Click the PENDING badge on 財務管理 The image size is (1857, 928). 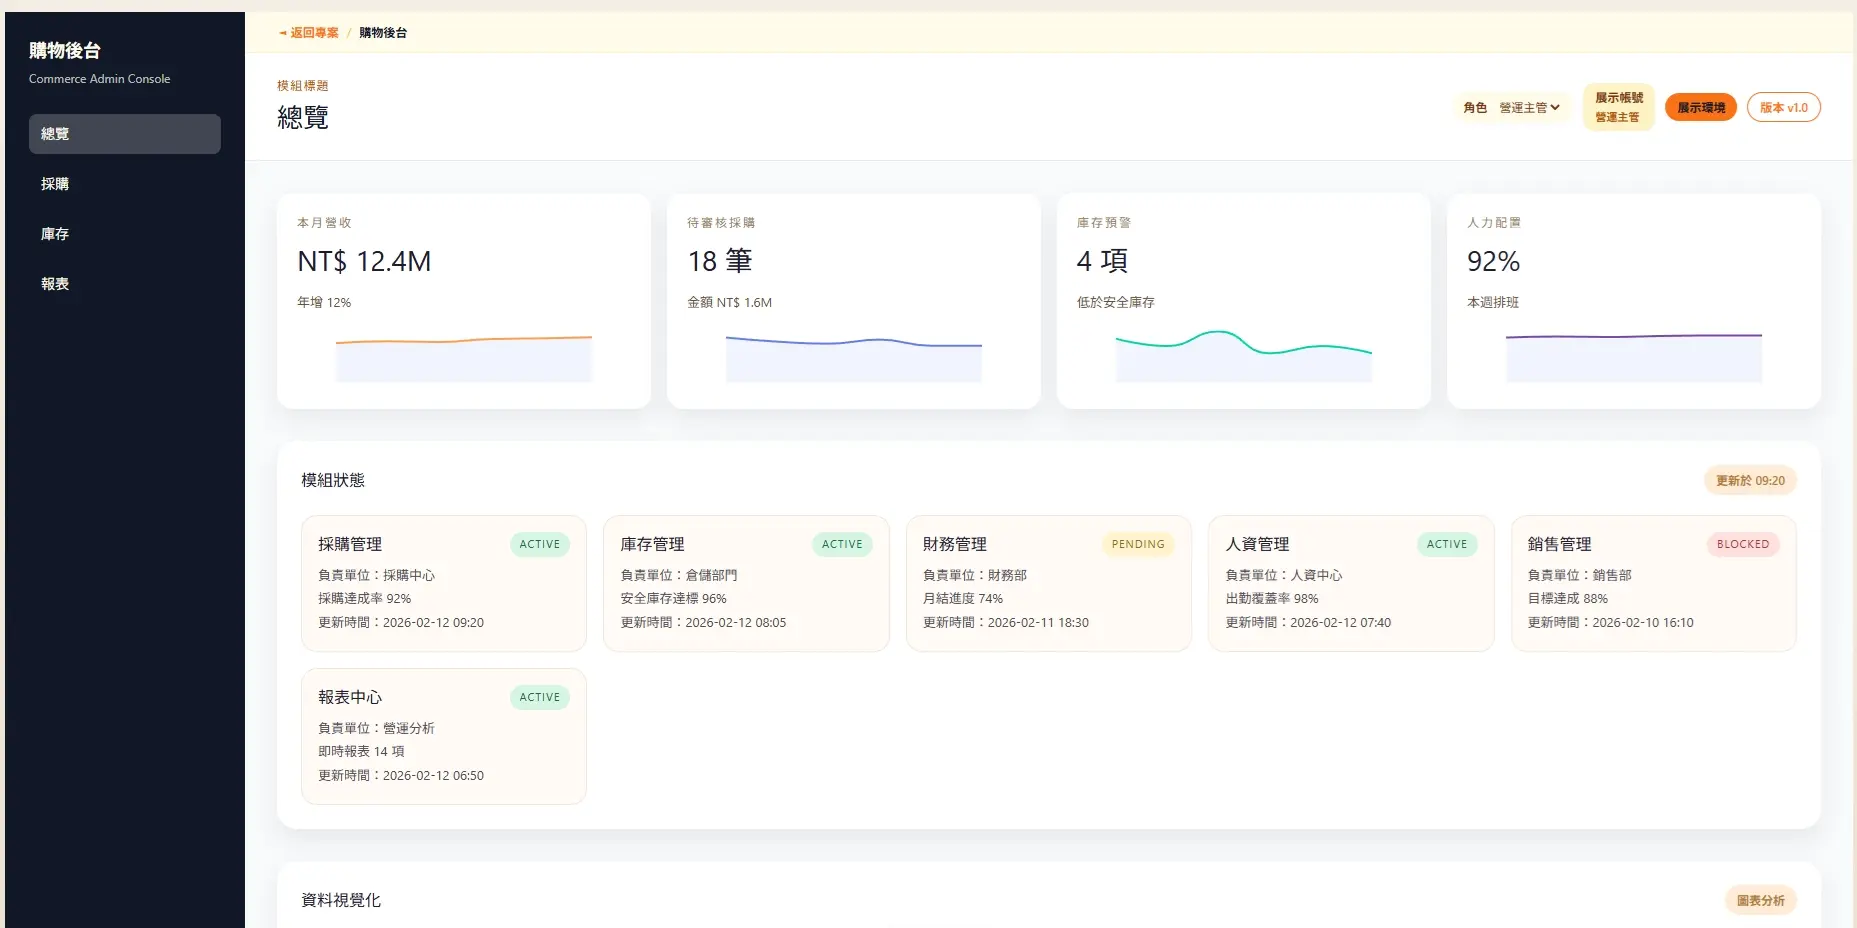coord(1138,544)
